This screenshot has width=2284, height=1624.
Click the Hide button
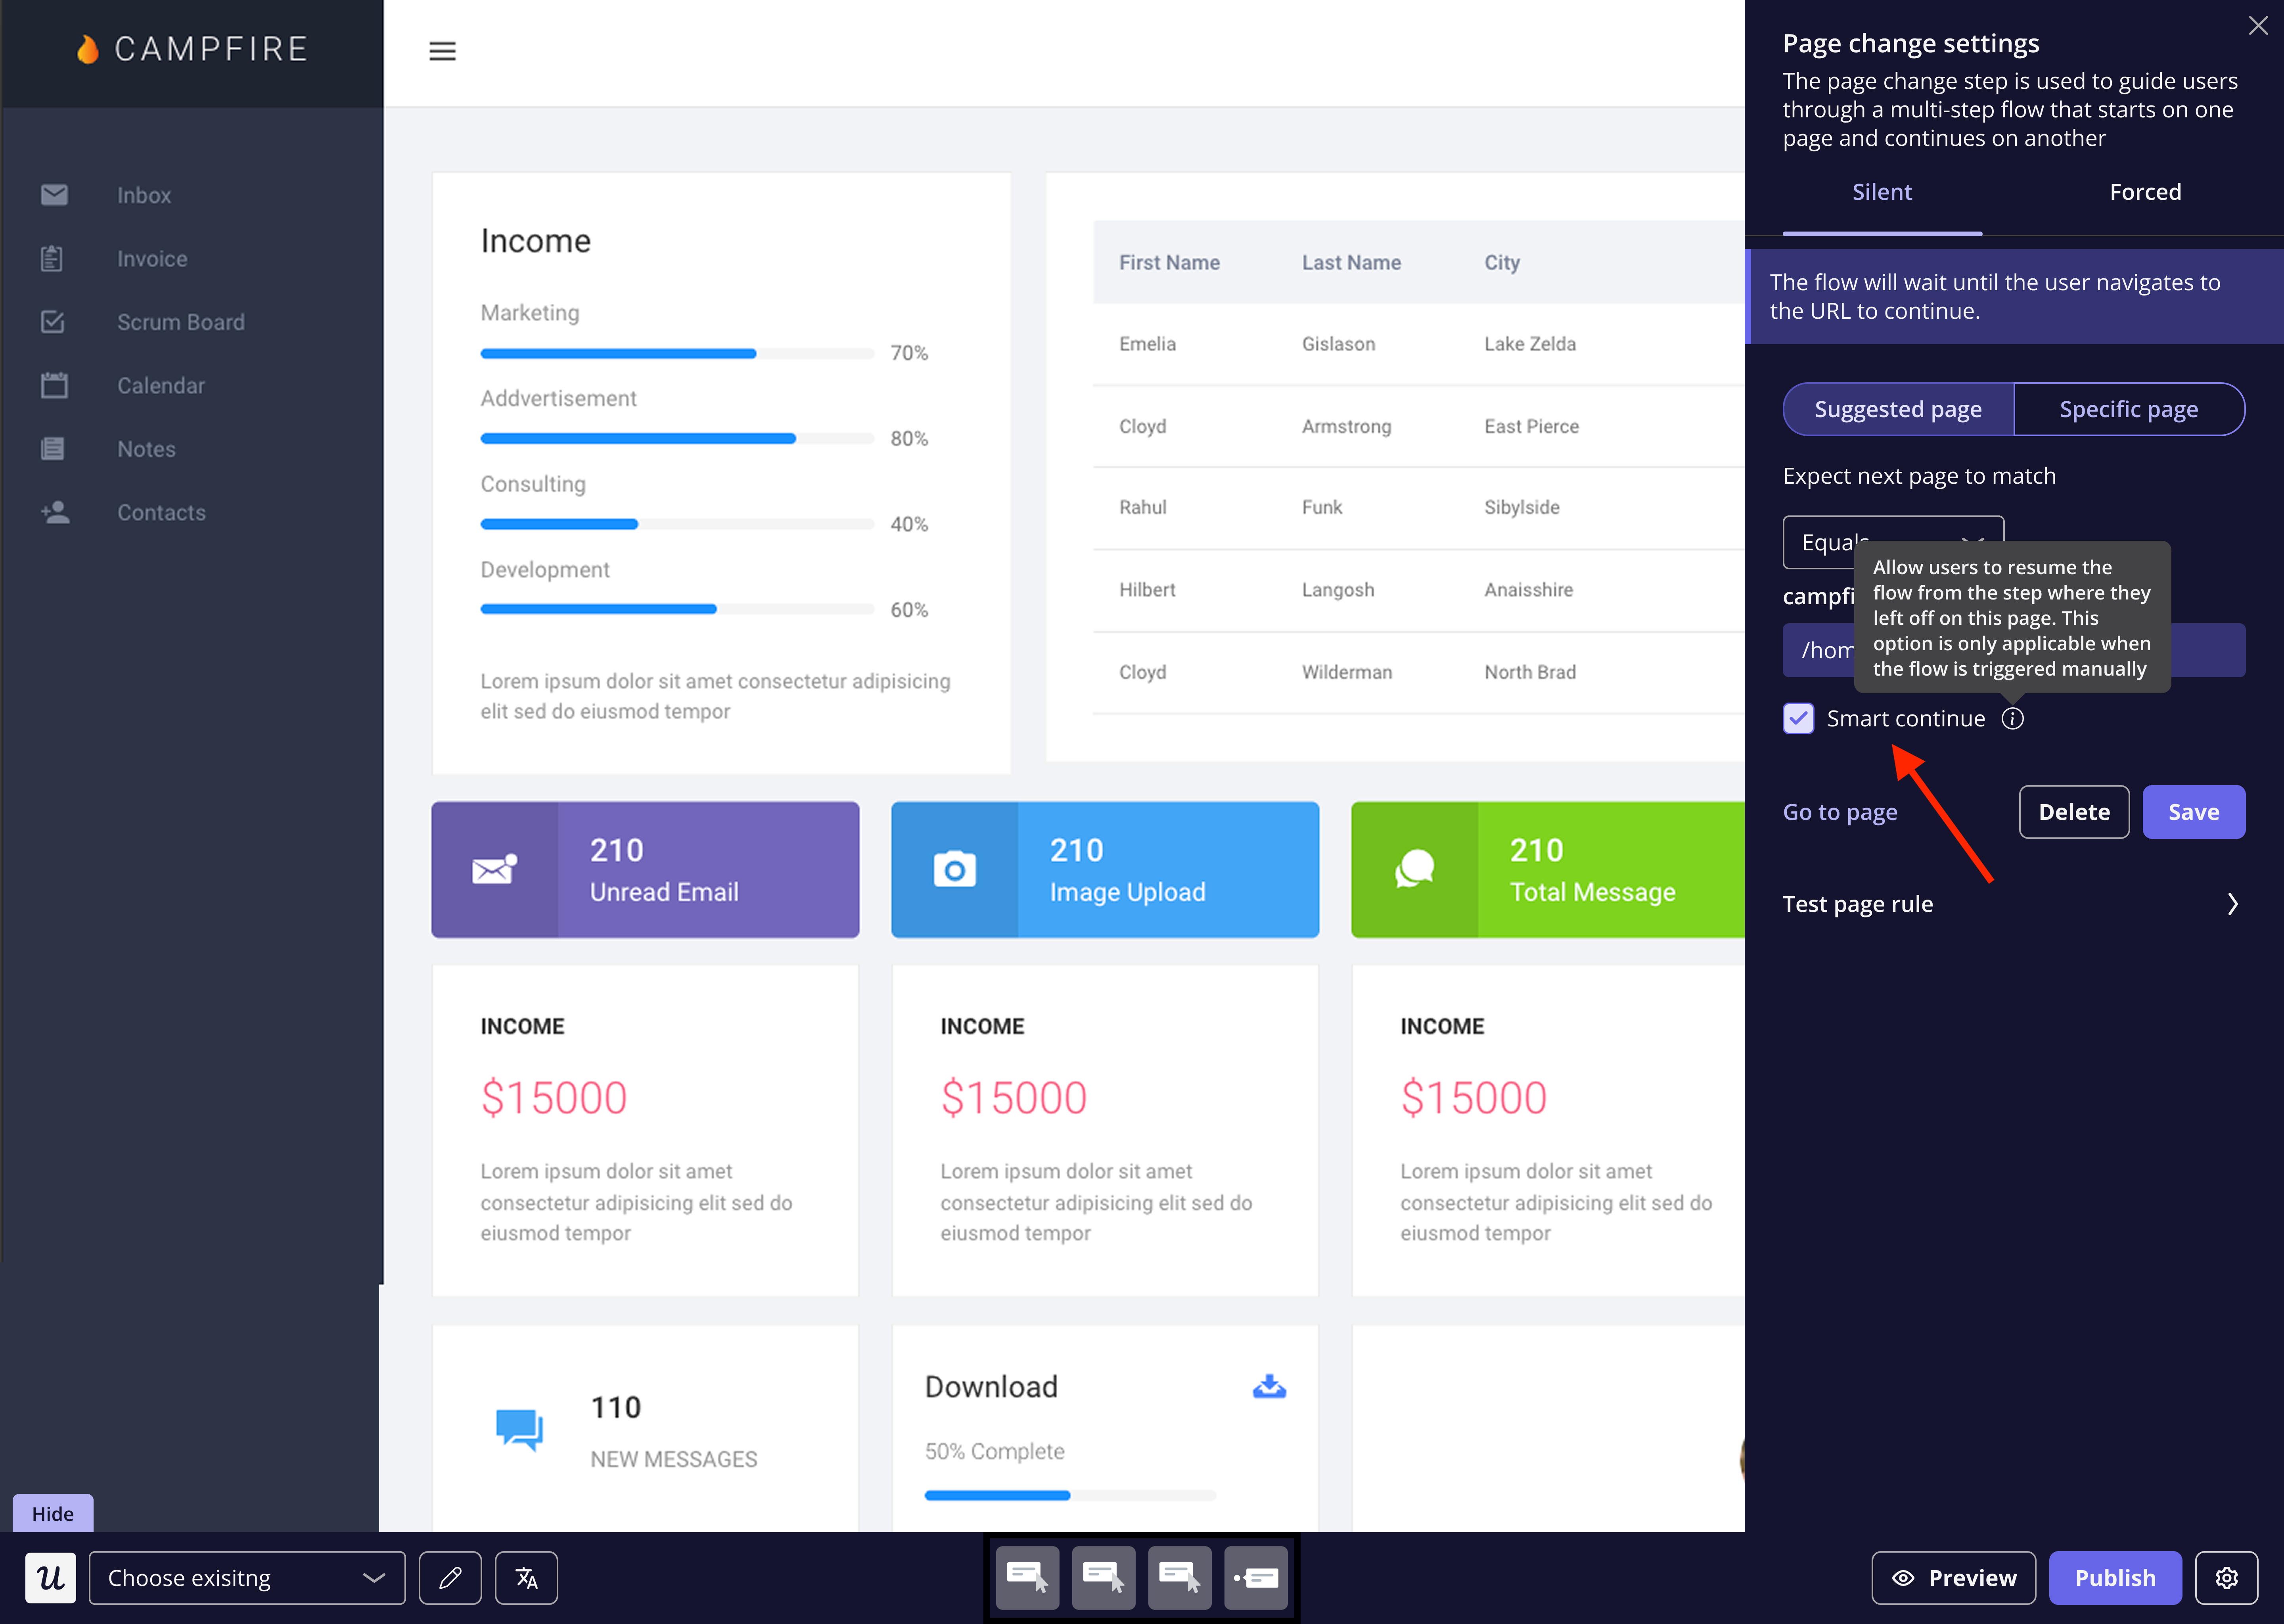(x=53, y=1513)
